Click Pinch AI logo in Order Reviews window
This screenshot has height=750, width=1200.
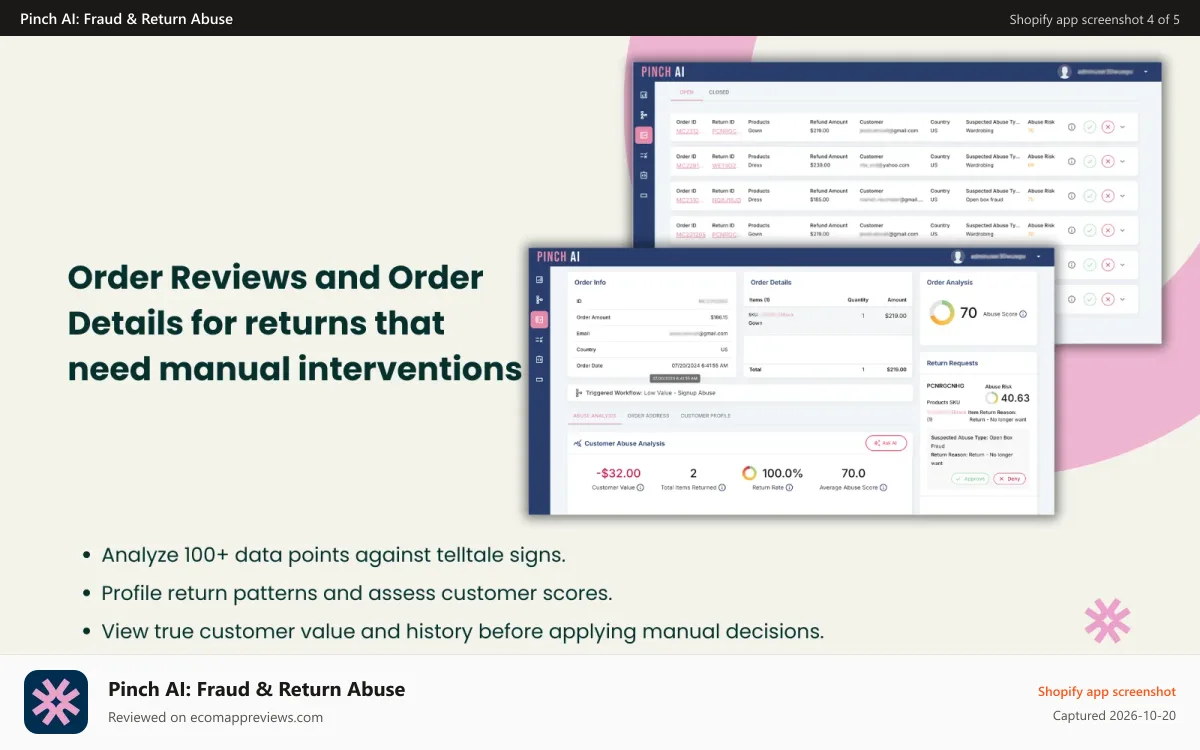click(663, 72)
